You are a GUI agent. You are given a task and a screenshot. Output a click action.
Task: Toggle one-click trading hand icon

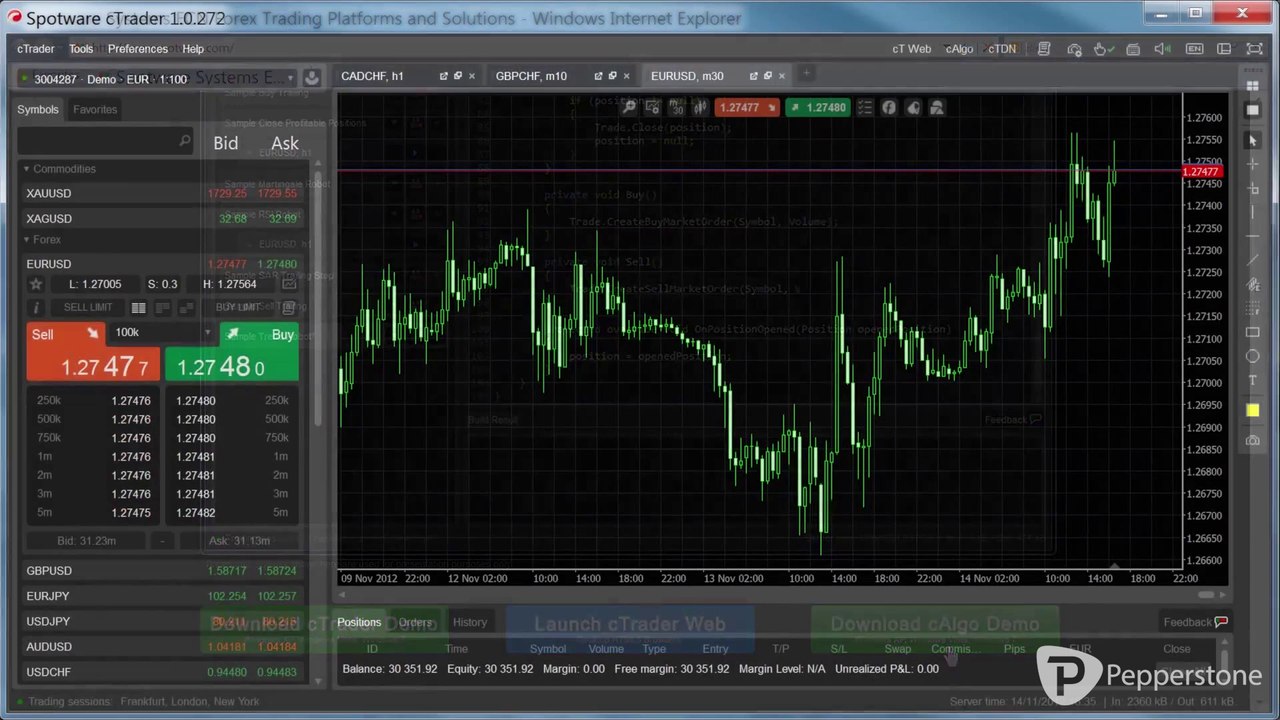pos(1102,49)
